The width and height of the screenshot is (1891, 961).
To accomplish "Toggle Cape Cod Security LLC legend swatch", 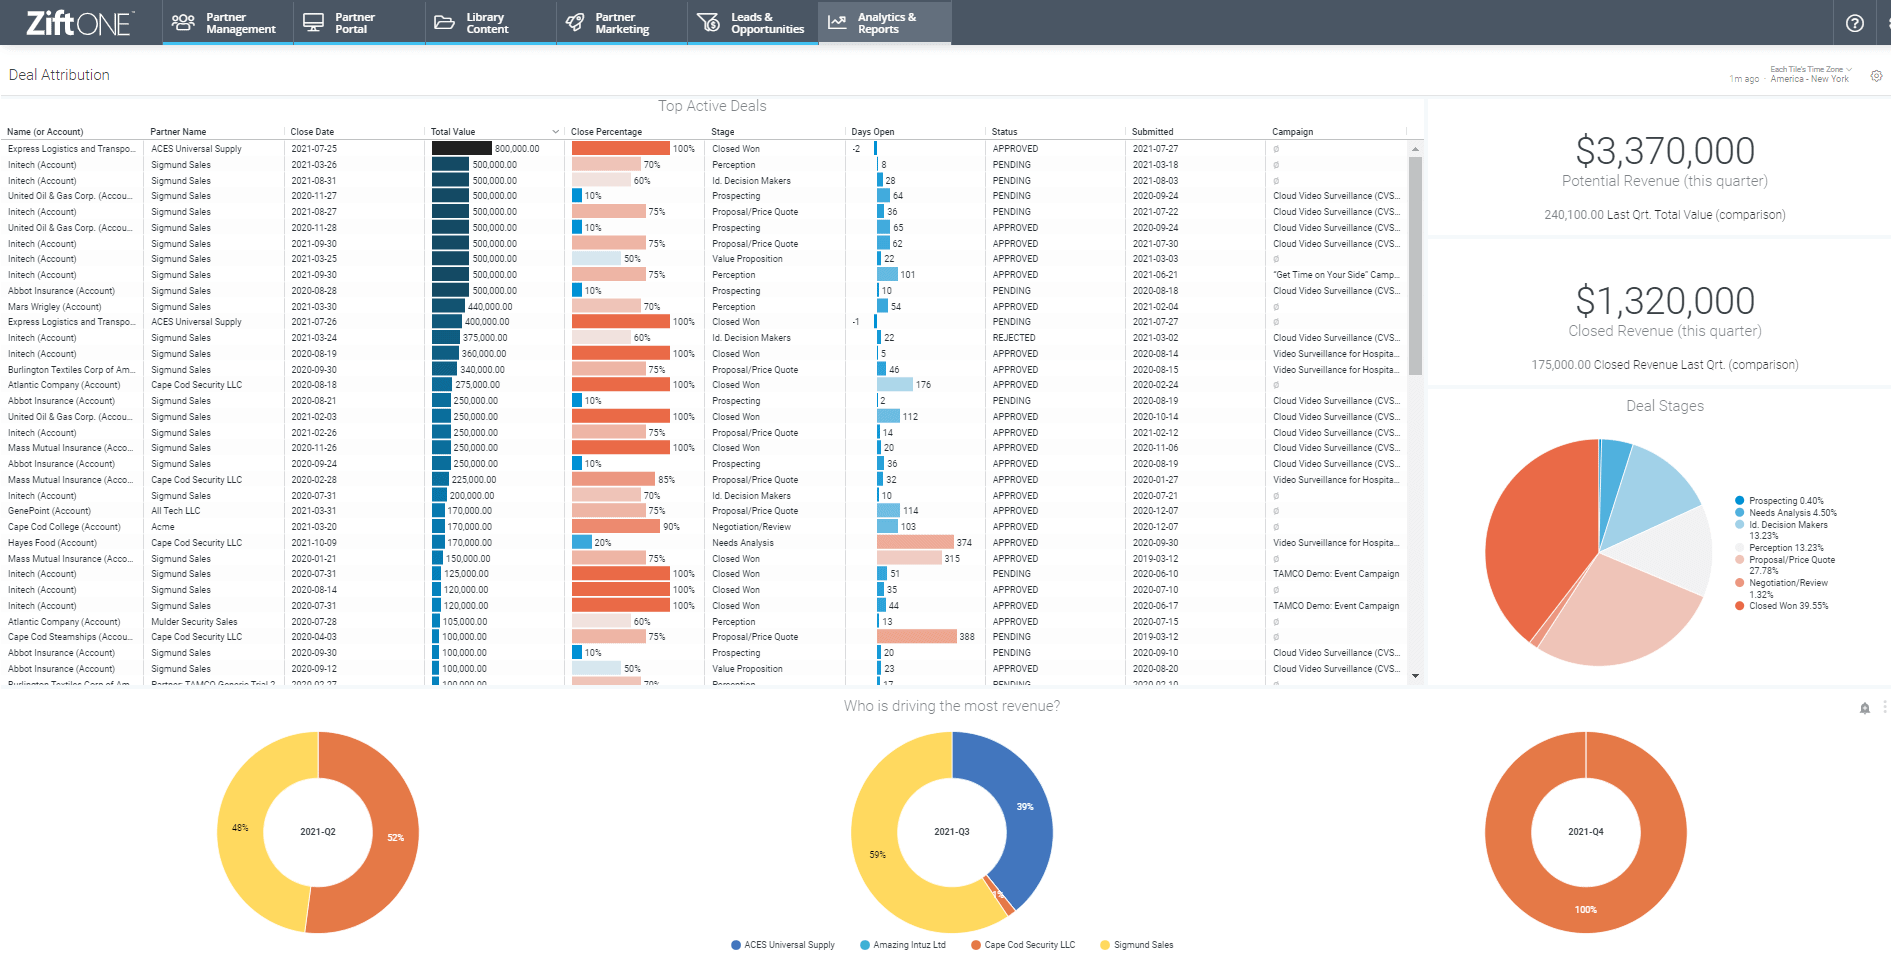I will coord(976,945).
